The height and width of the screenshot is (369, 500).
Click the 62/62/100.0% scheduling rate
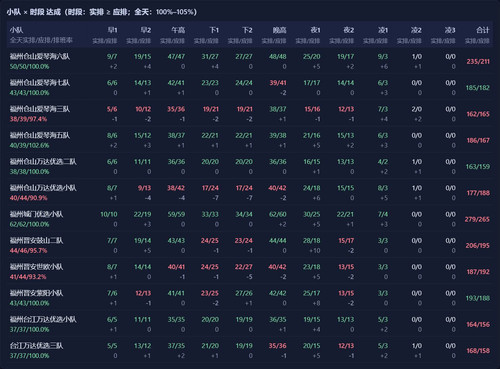point(29,224)
